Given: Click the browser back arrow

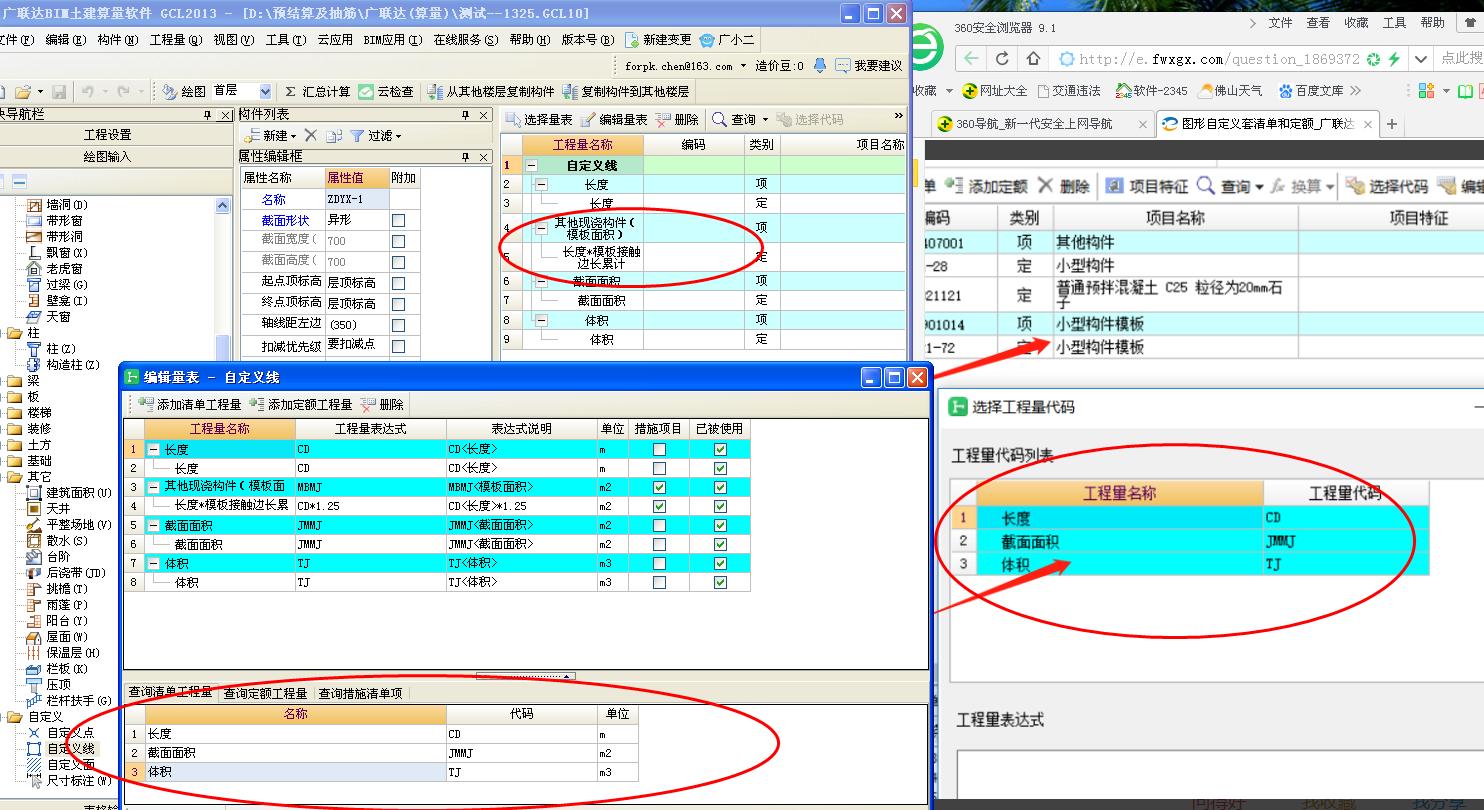Looking at the screenshot, I should (x=970, y=59).
